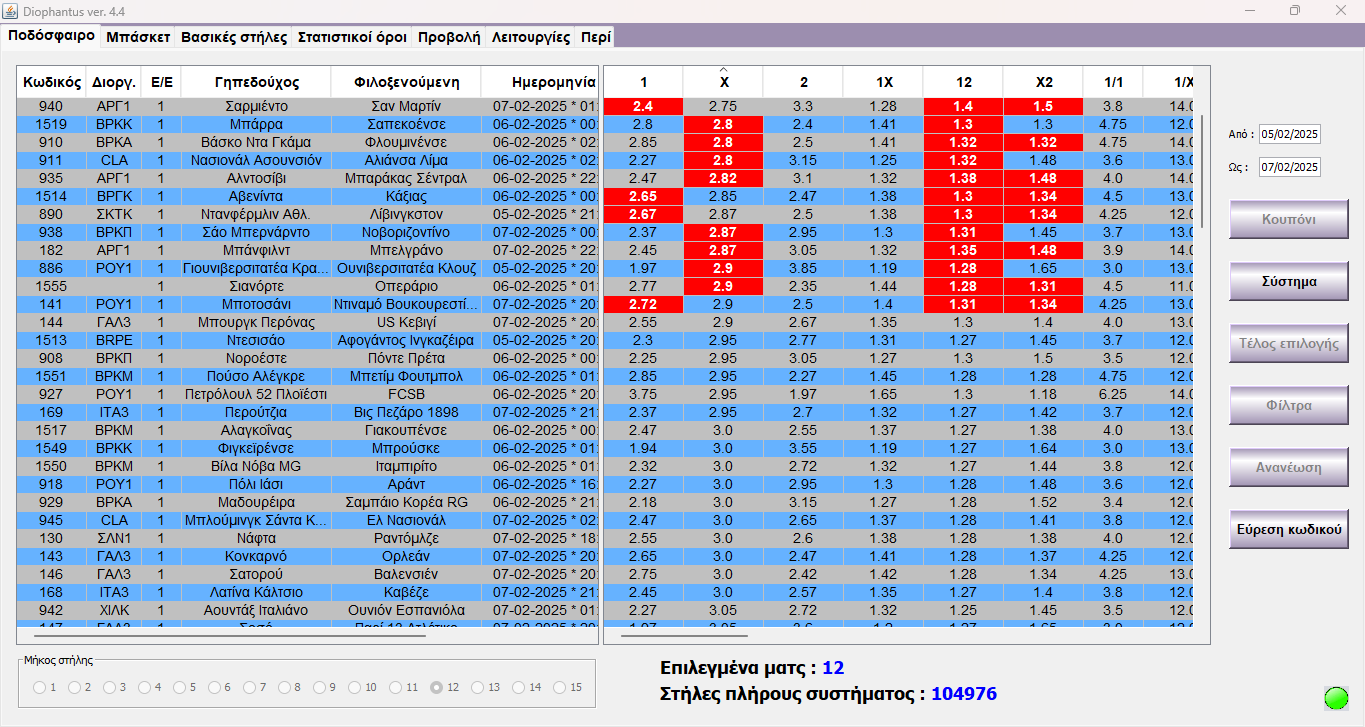This screenshot has height=727, width=1365.
Task: Switch to the Ποδόσφαιρο tab
Action: (51, 36)
